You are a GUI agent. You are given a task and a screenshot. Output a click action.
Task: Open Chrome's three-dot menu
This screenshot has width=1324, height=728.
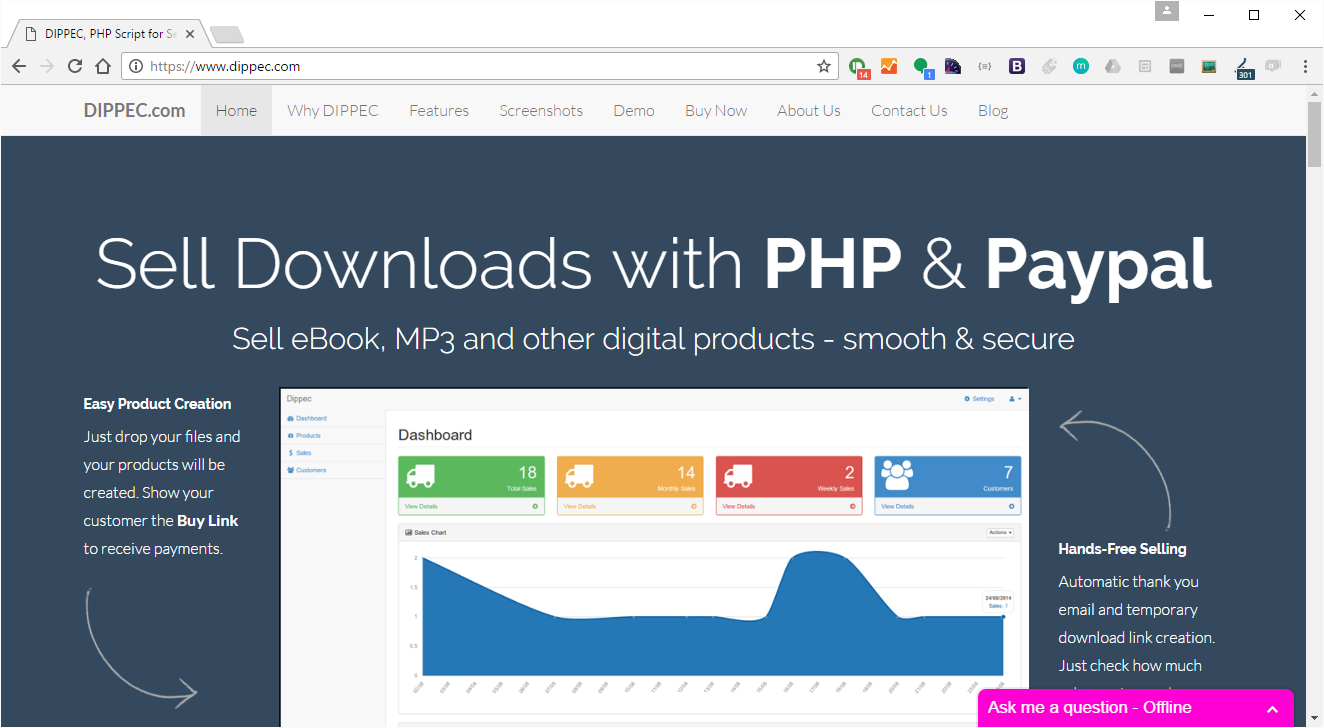(x=1305, y=66)
